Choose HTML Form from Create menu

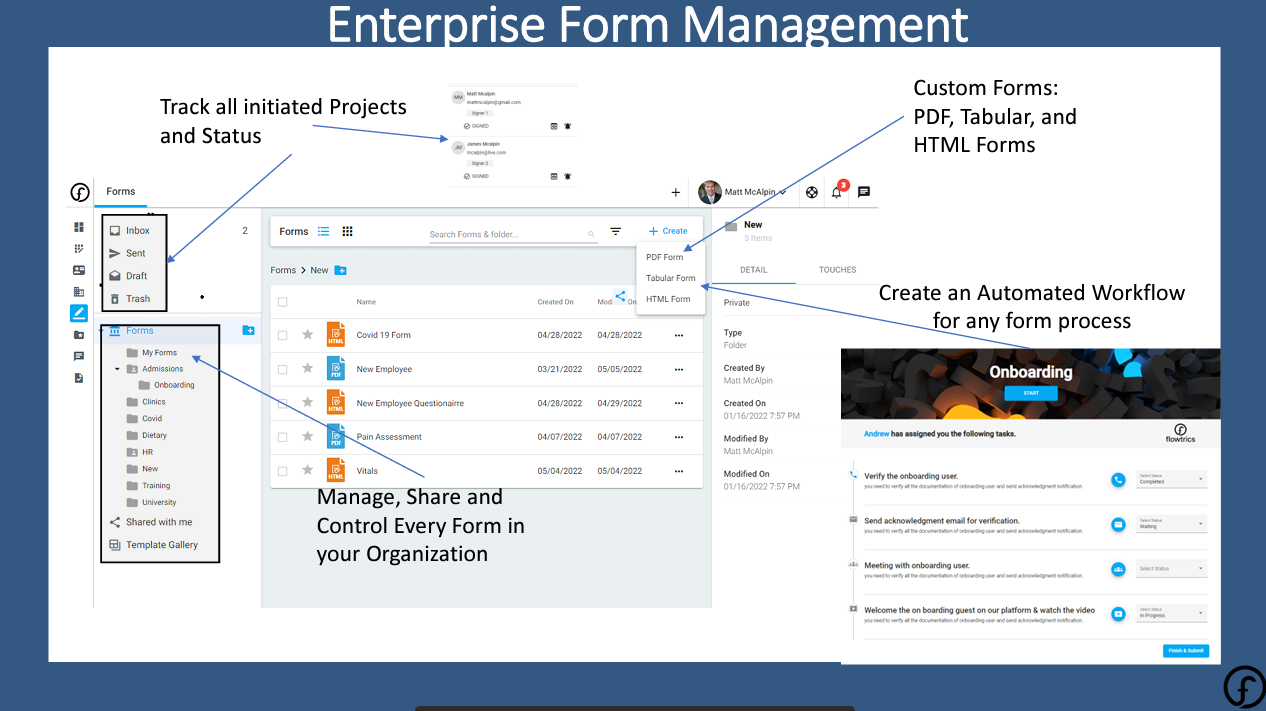(668, 299)
